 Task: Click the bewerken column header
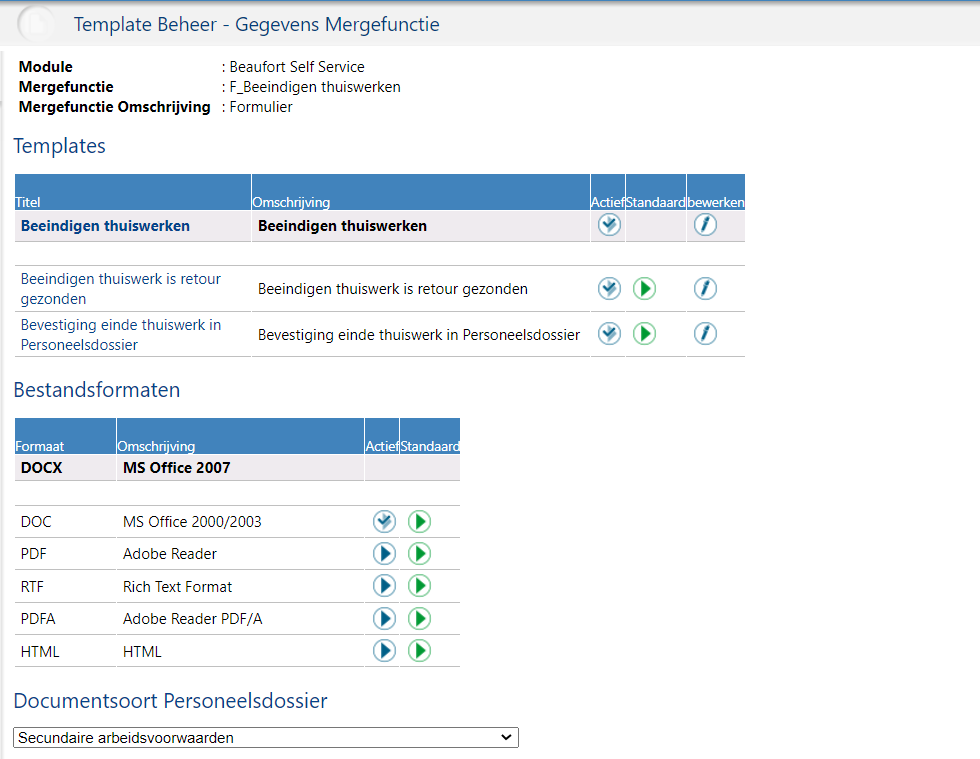716,192
